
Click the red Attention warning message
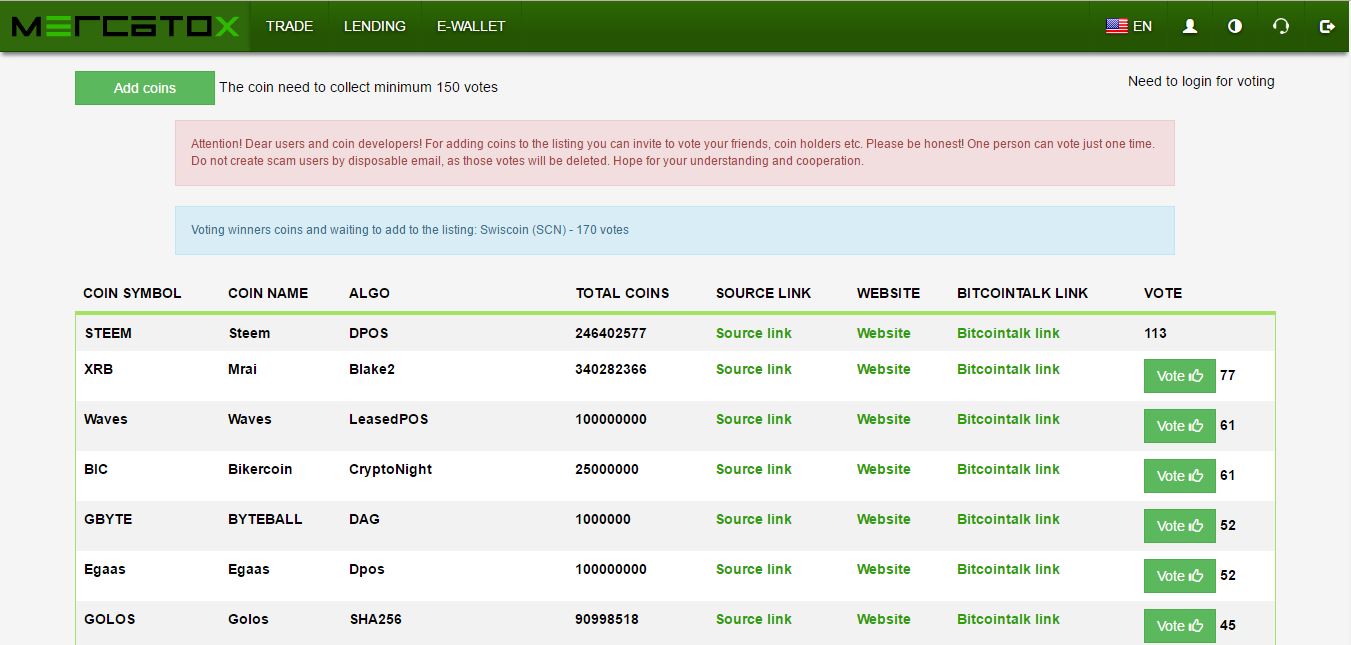pos(675,153)
